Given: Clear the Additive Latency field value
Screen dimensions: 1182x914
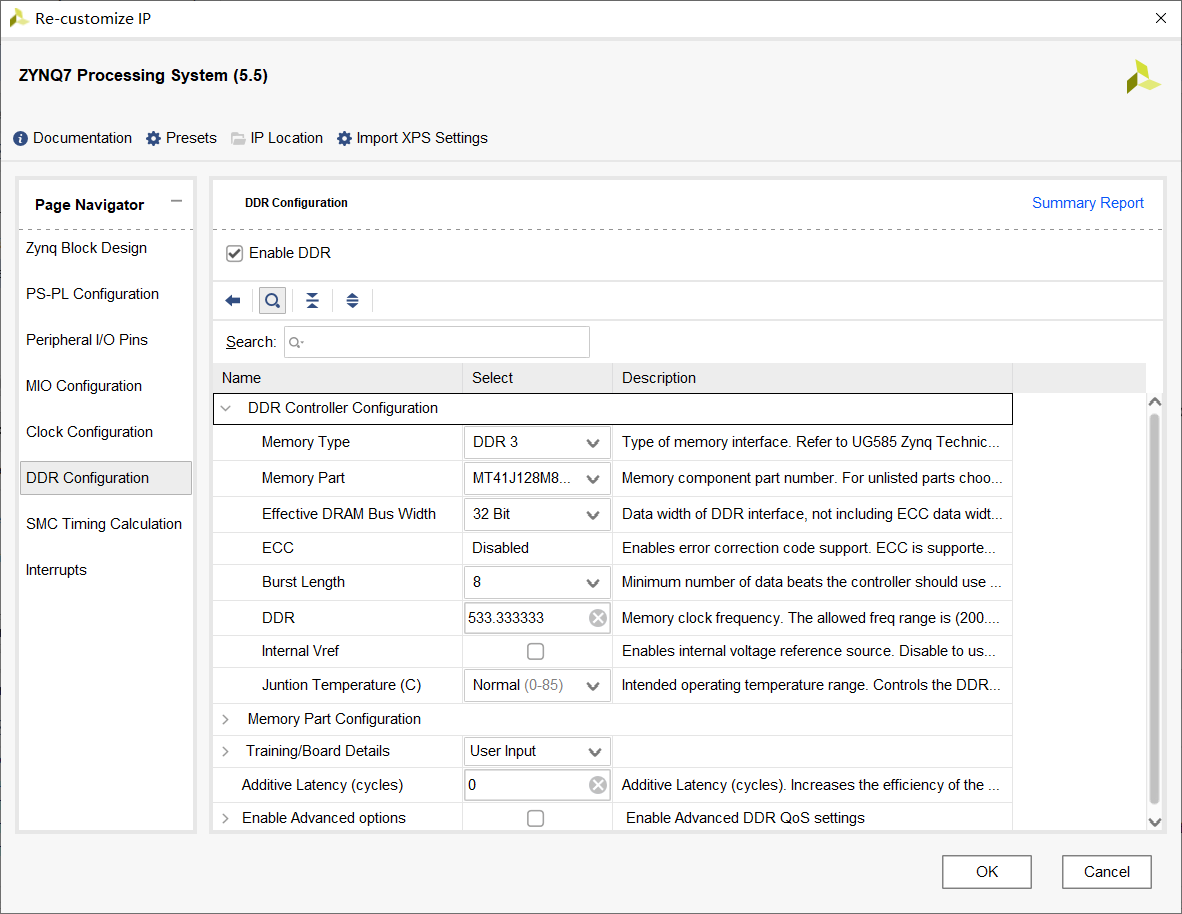Looking at the screenshot, I should (598, 785).
